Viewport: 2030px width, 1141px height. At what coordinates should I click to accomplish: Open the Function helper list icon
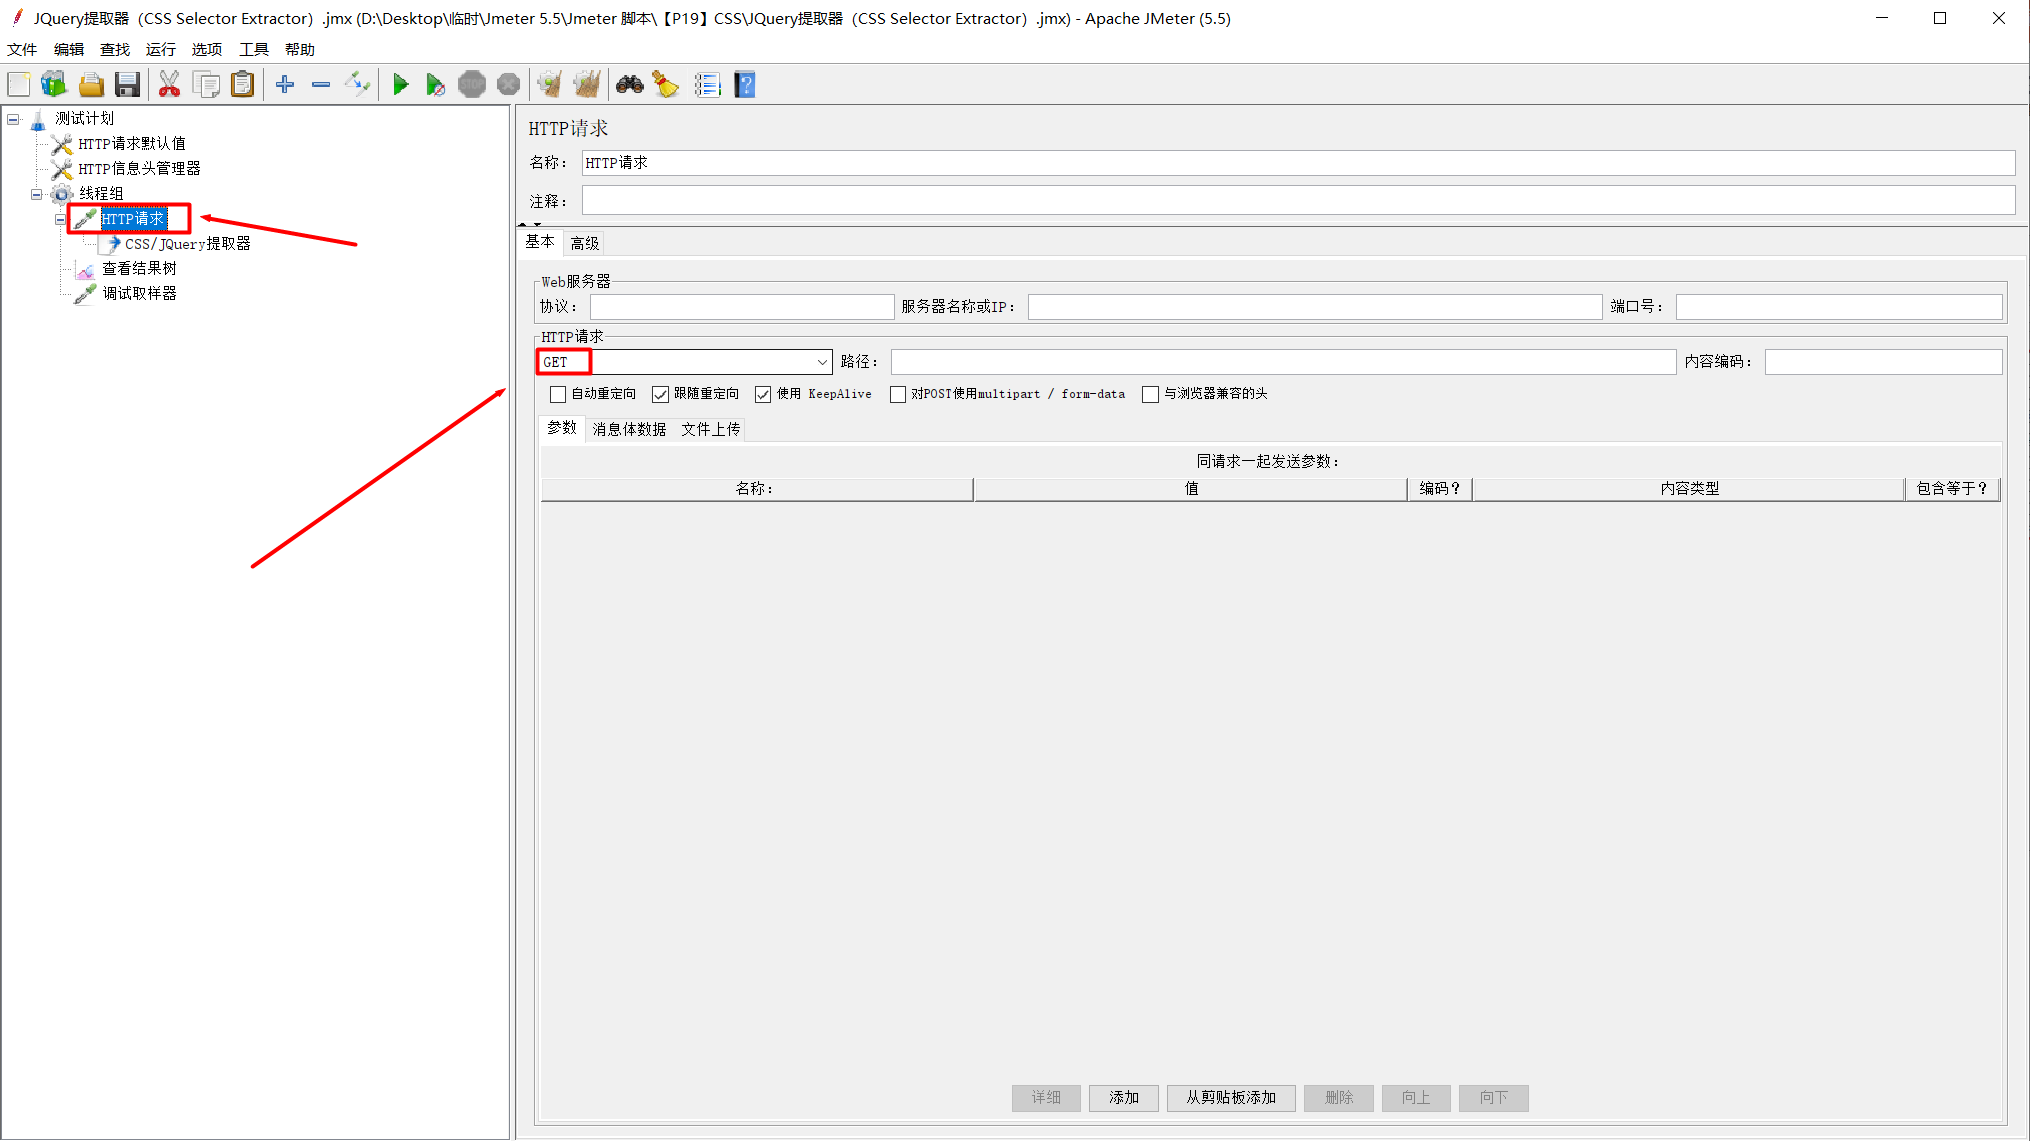coord(707,85)
